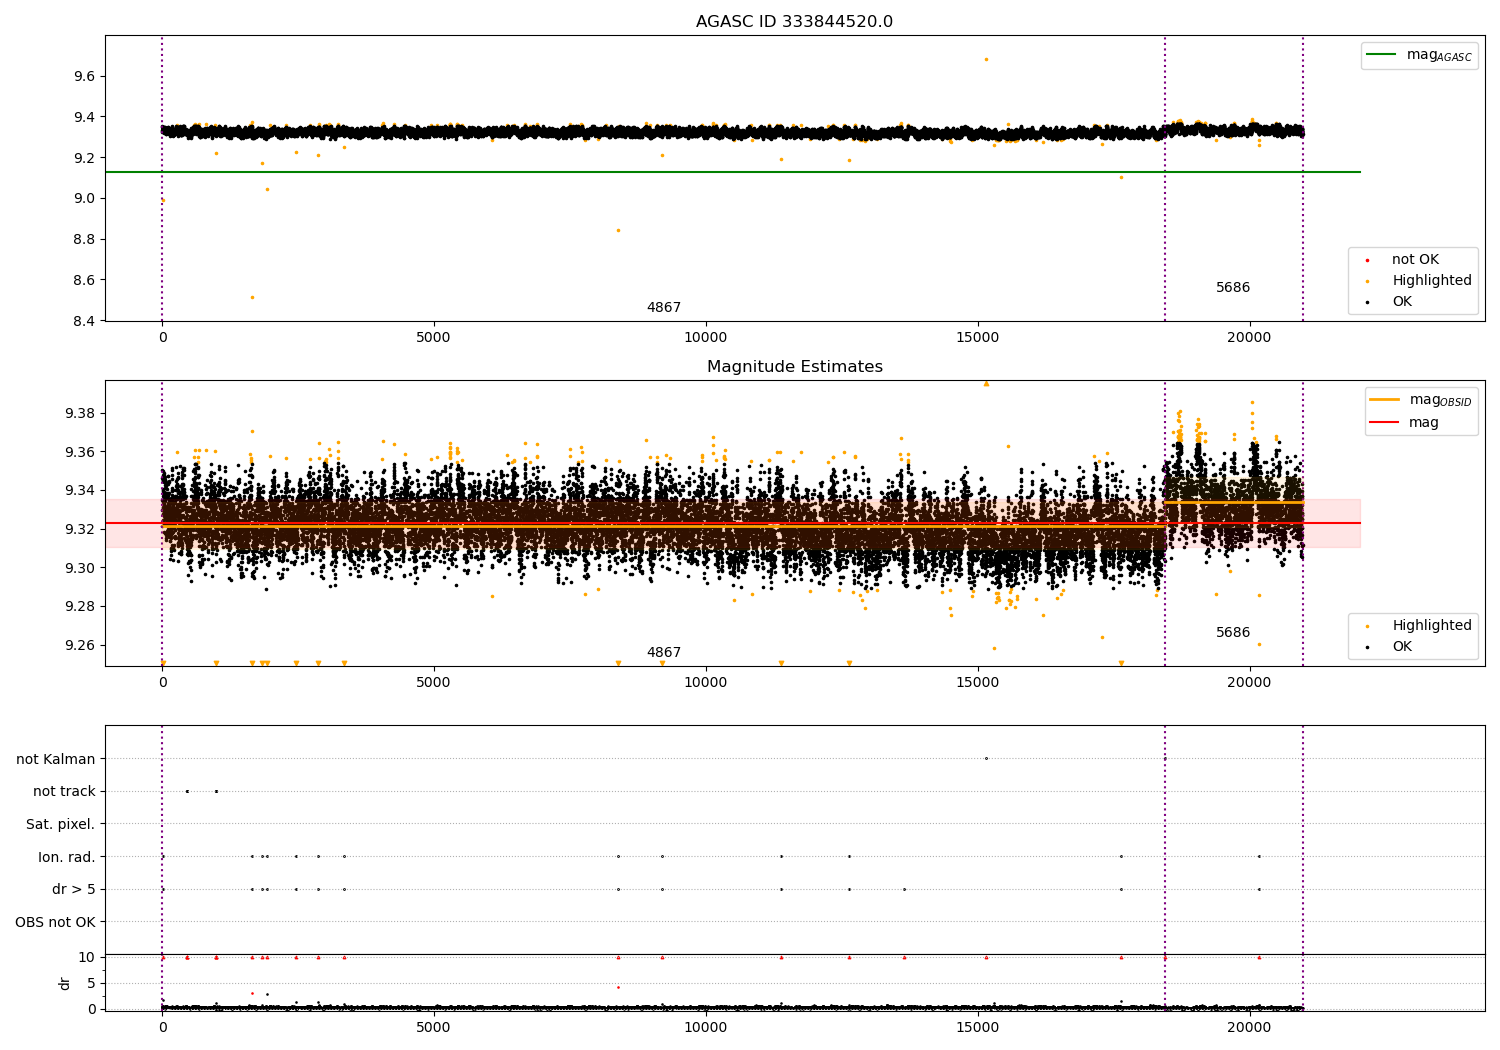Click the 'Ion. rad.' row label

[x=66, y=857]
